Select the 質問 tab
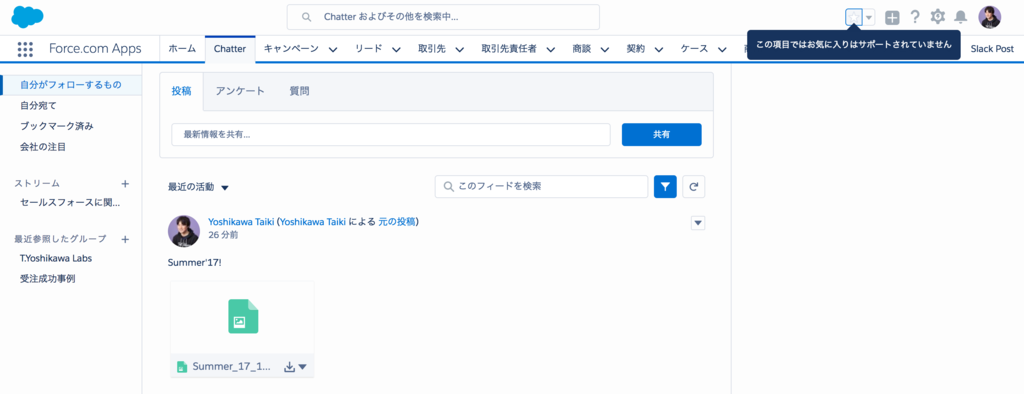Viewport: 1024px width, 394px height. (x=299, y=91)
